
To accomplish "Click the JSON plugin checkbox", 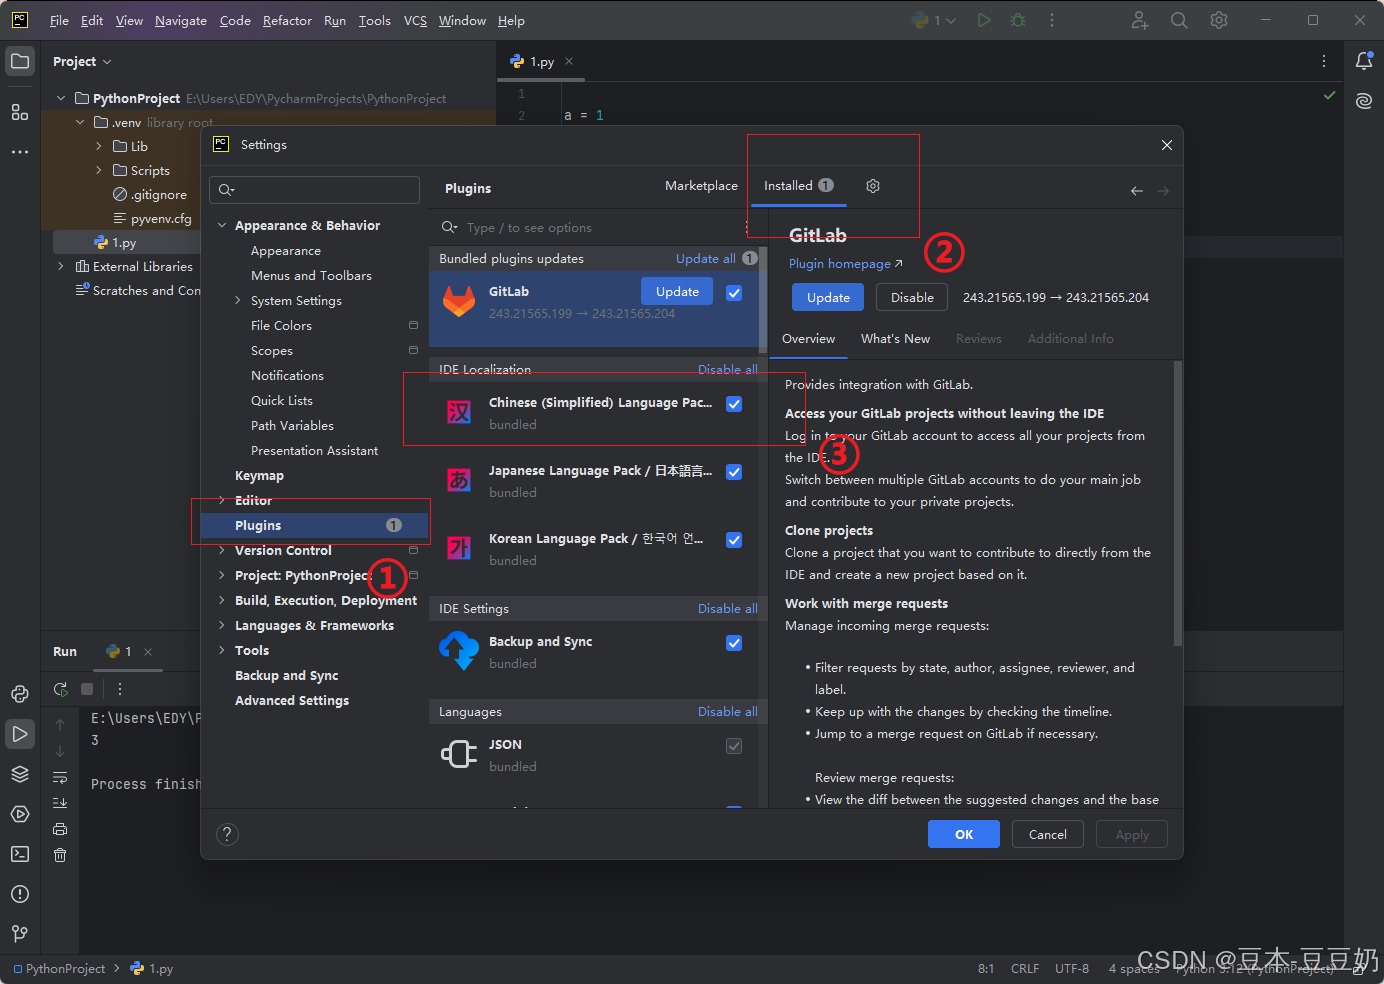I will click(734, 746).
